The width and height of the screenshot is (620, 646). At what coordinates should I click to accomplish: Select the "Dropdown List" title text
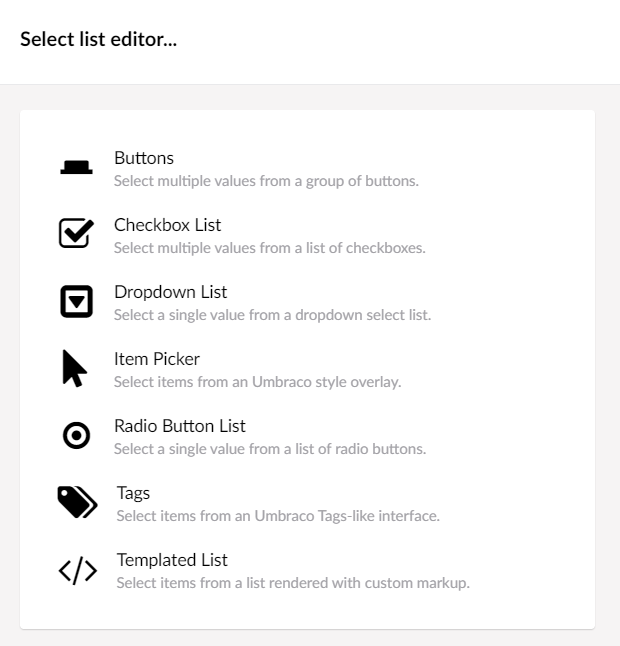point(170,292)
